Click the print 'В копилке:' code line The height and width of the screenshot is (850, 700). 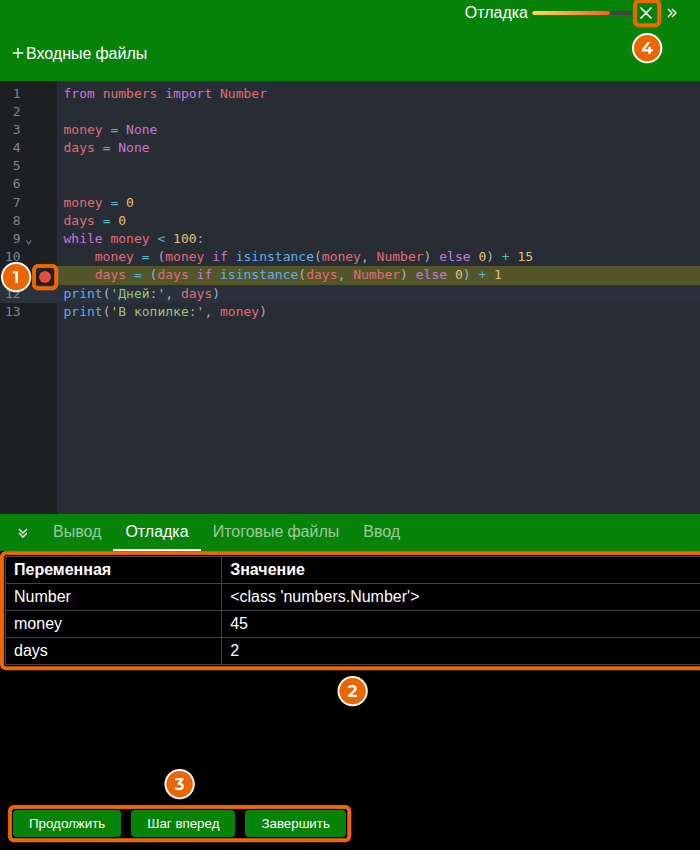[165, 312]
